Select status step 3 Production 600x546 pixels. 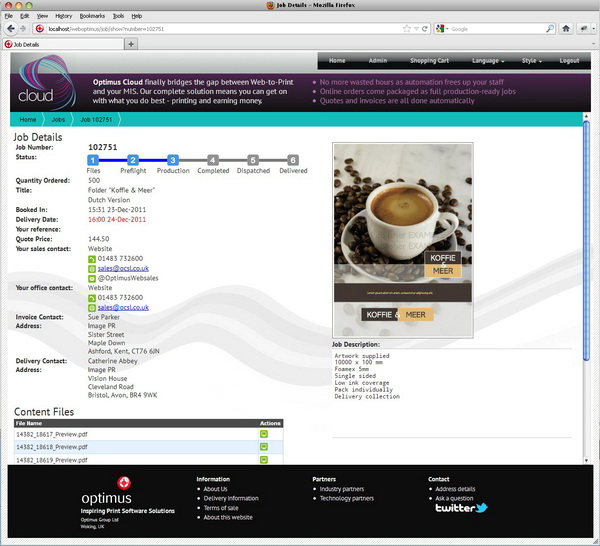coord(173,159)
